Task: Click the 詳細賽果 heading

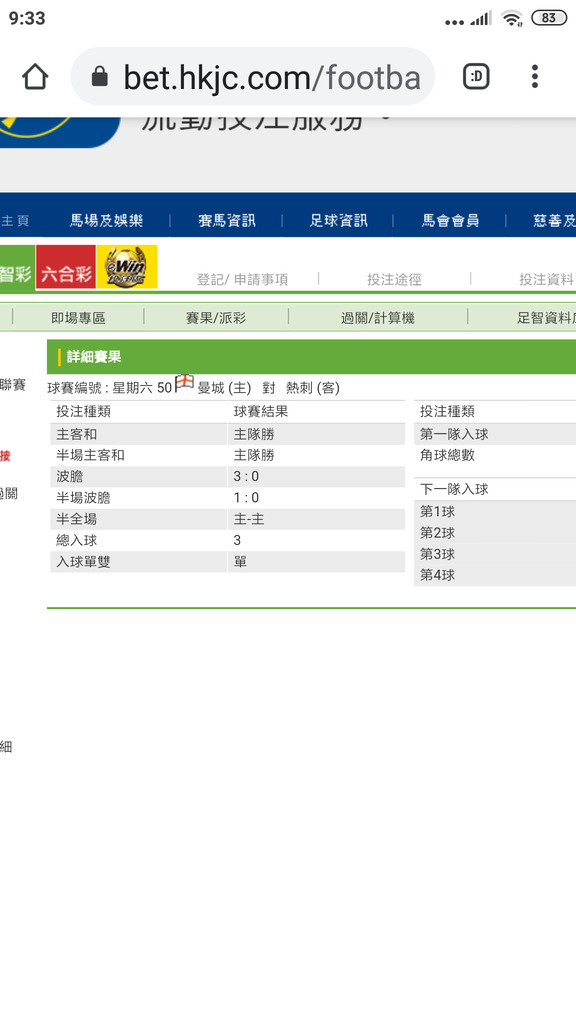Action: coord(94,357)
